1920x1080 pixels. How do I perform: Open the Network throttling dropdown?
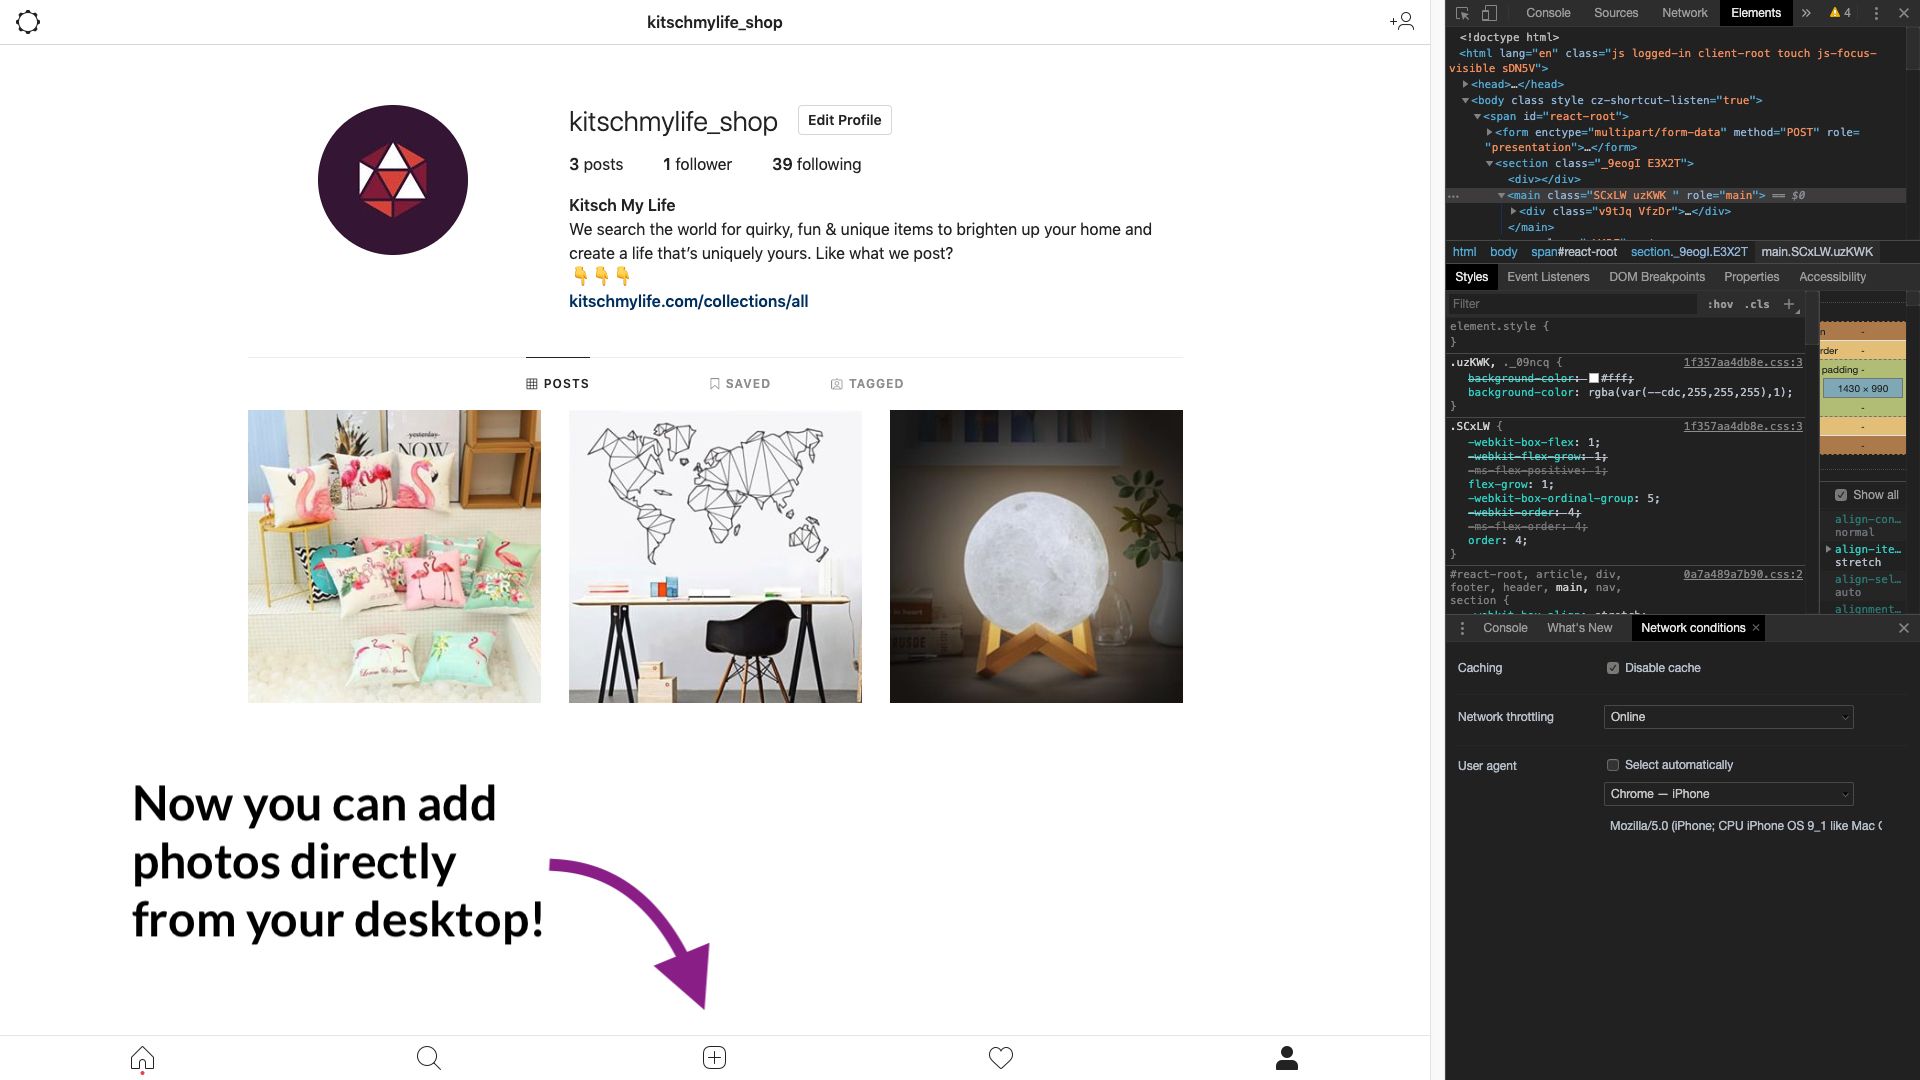pos(1728,717)
